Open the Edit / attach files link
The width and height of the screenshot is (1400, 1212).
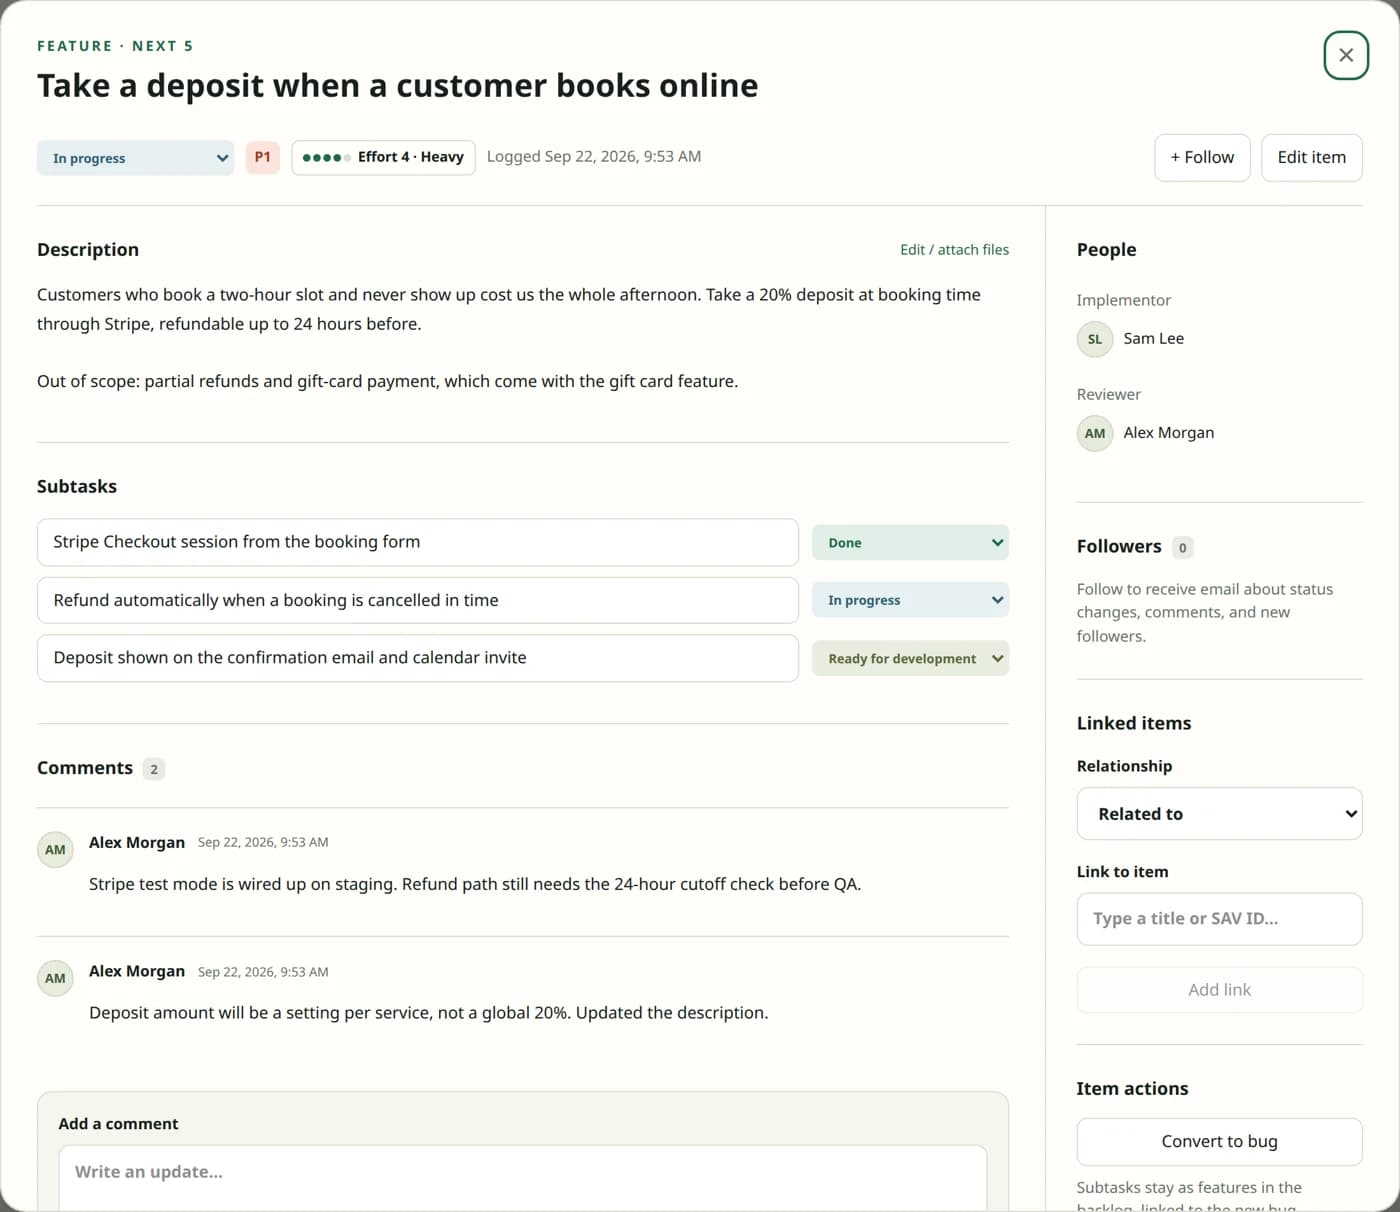pos(954,250)
